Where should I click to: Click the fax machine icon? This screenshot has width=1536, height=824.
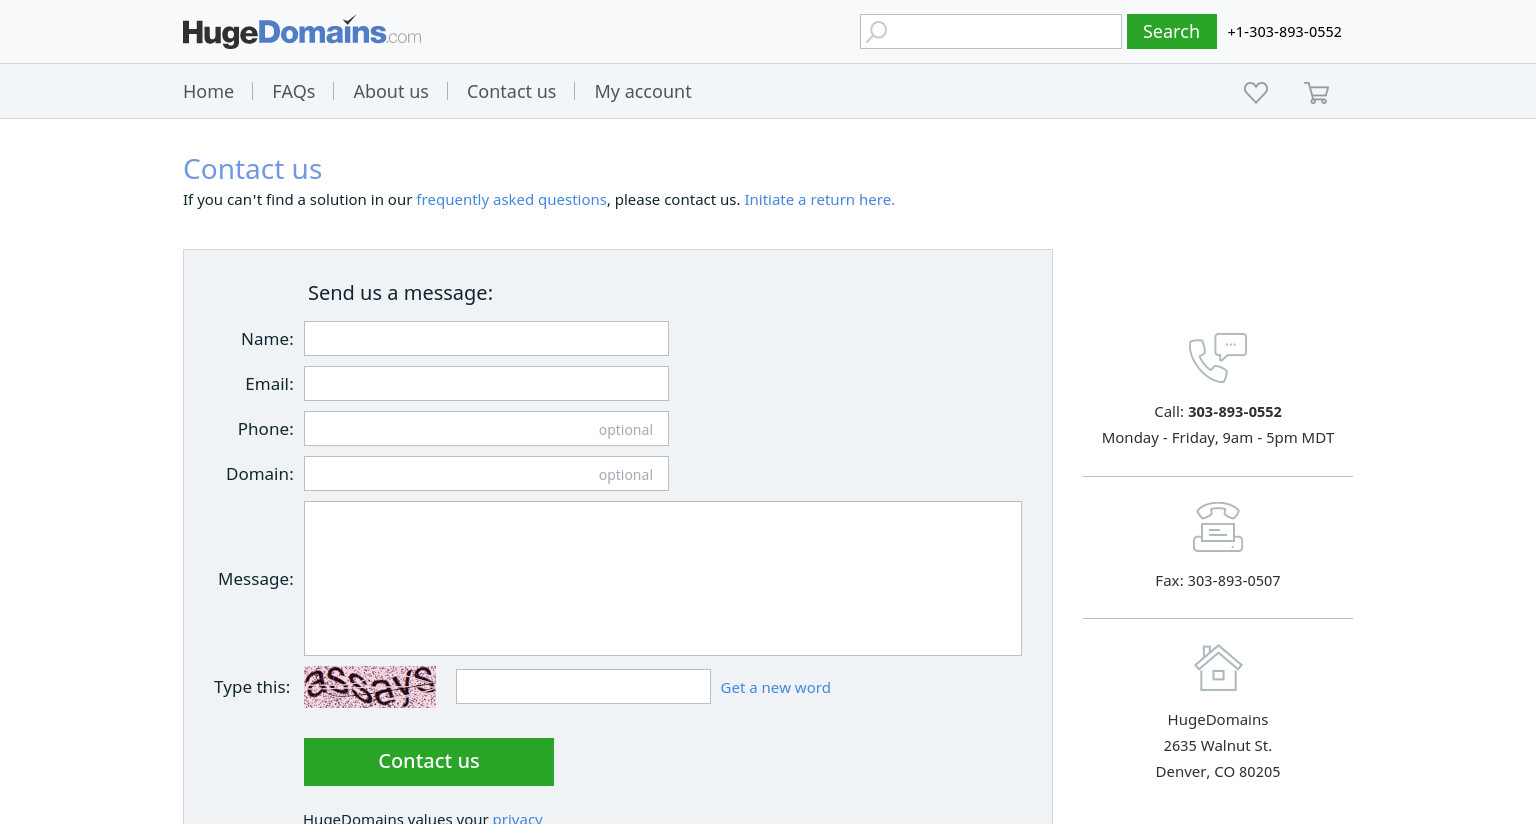click(x=1218, y=527)
